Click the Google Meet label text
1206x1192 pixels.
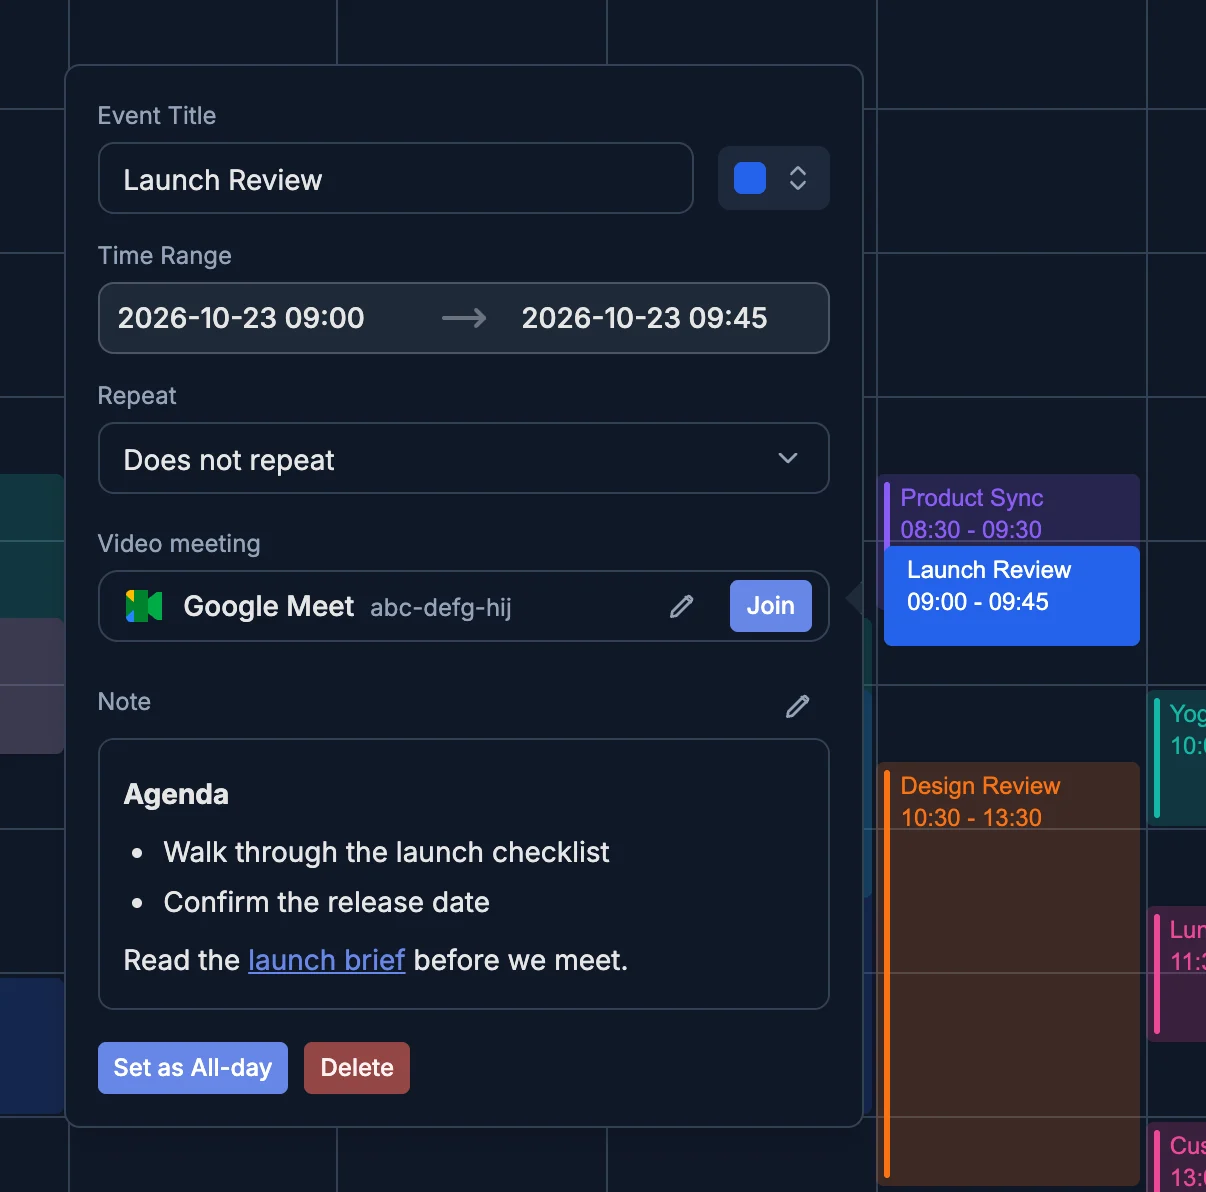269,606
